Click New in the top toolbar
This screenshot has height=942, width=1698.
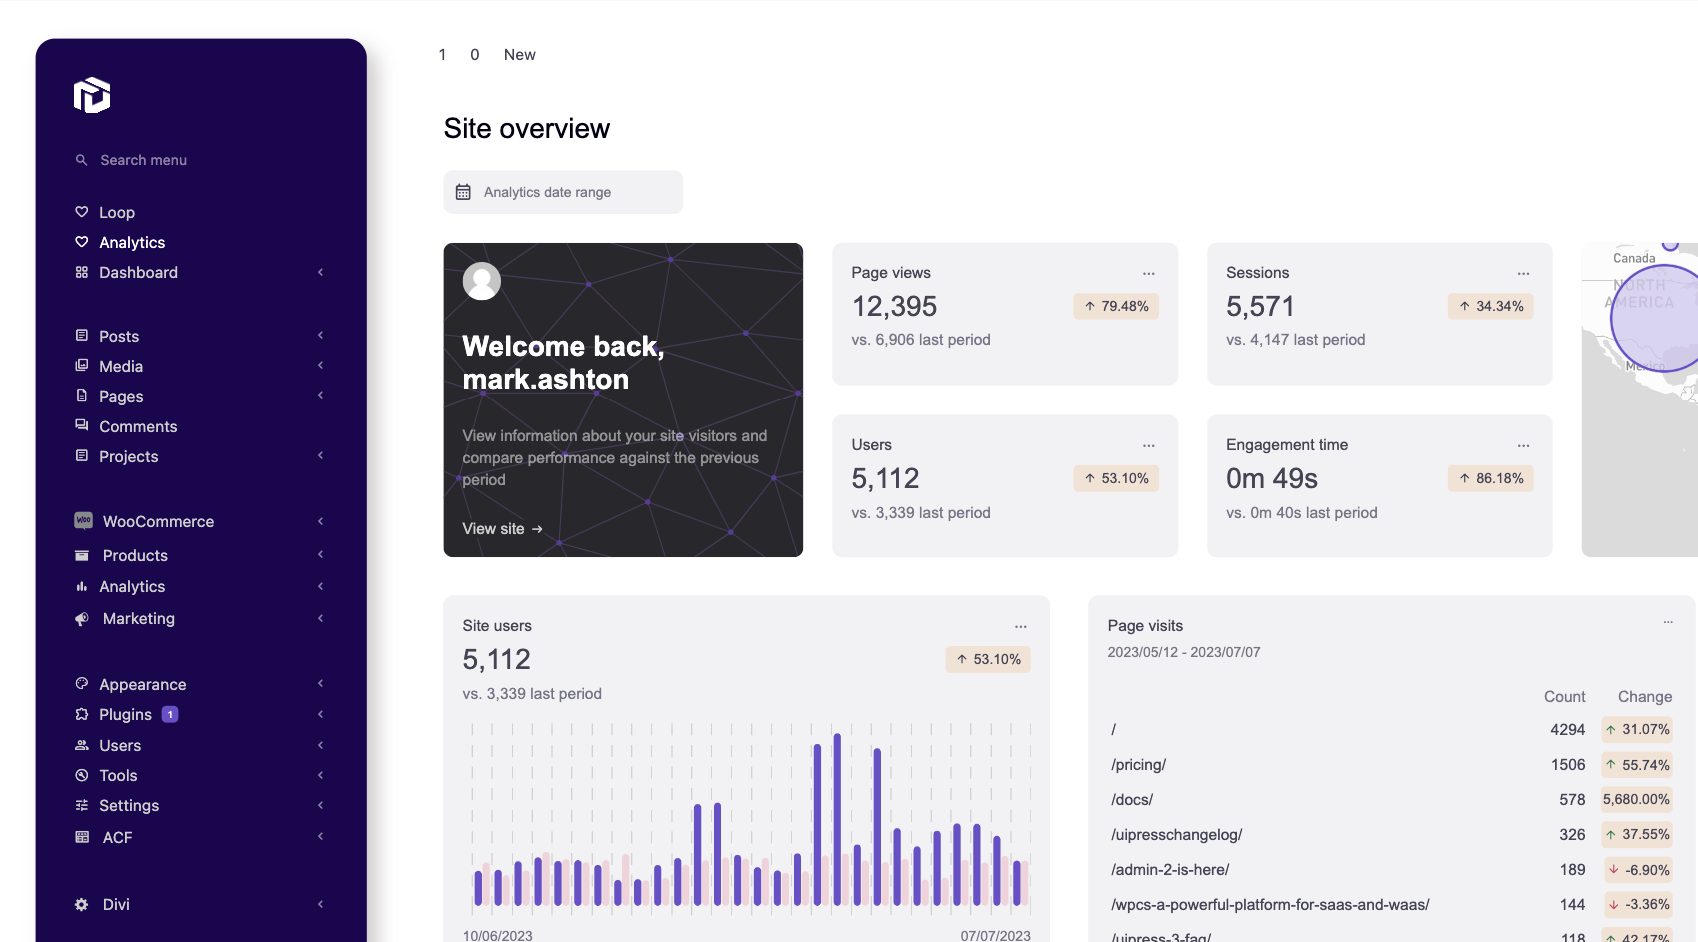[519, 55]
